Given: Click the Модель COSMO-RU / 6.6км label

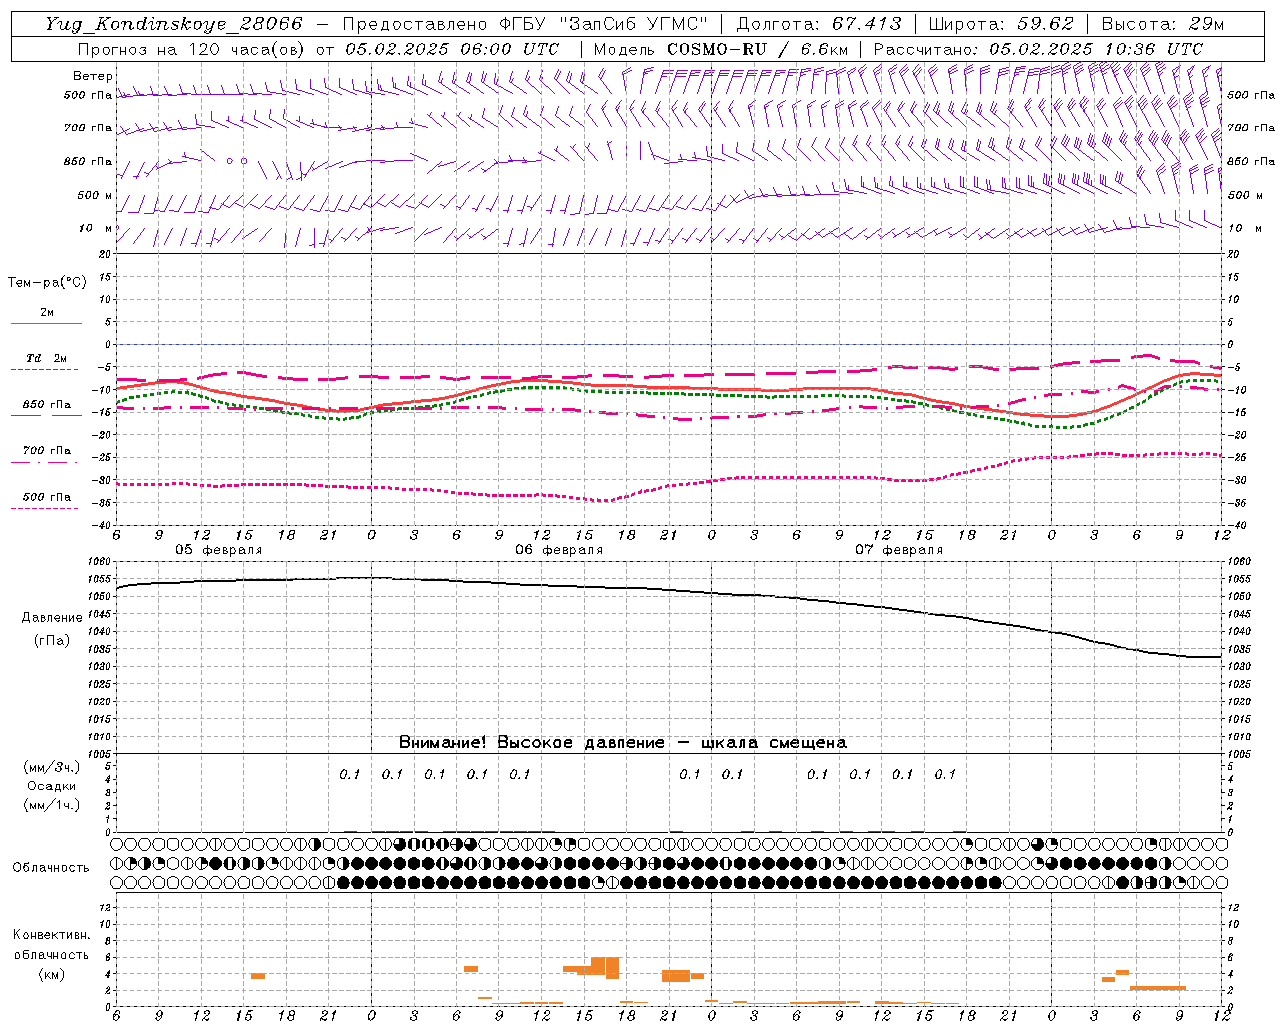Looking at the screenshot, I should click(x=720, y=49).
